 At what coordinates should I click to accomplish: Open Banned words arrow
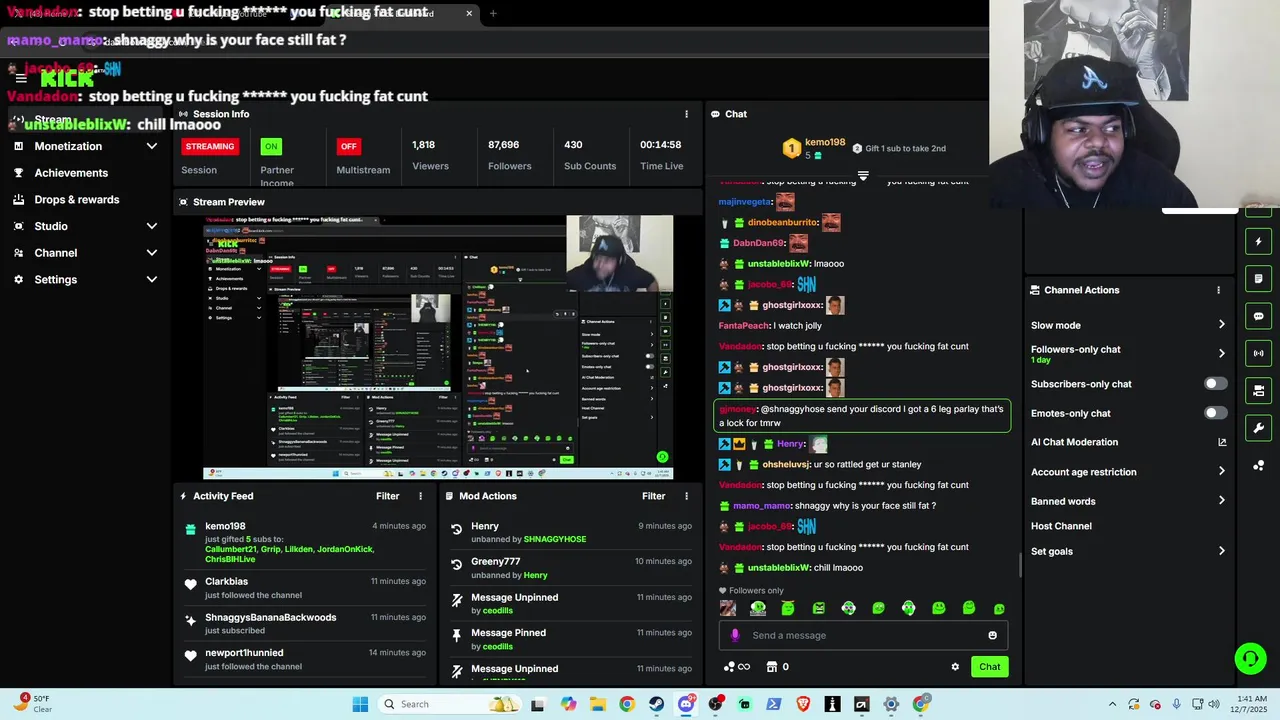point(1221,501)
